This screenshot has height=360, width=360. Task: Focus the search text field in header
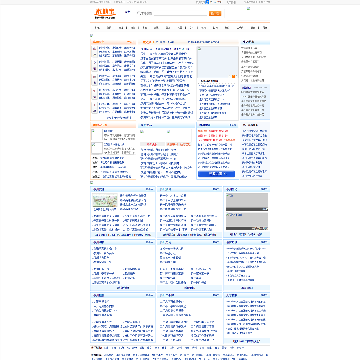(x=181, y=13)
